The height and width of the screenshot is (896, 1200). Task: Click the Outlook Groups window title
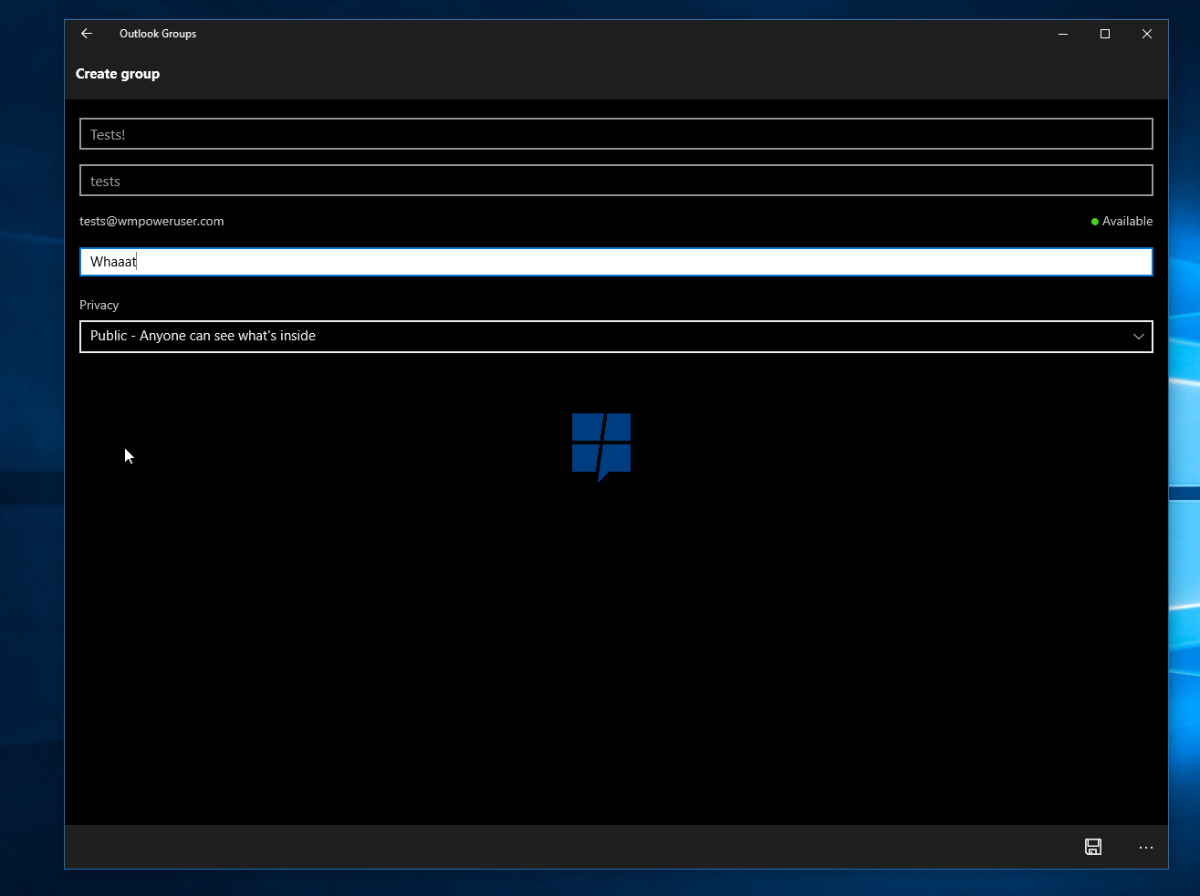point(158,34)
